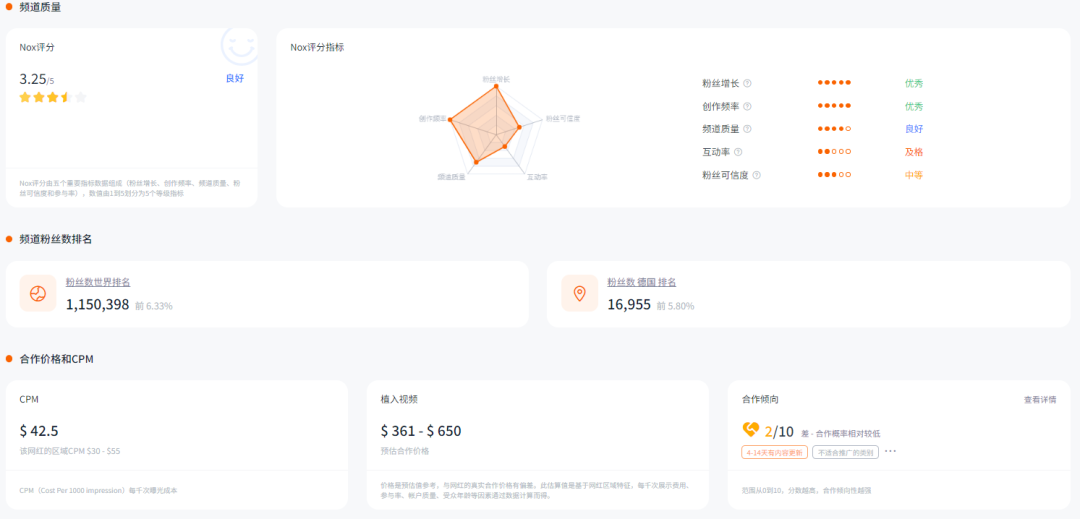Image resolution: width=1080 pixels, height=519 pixels.
Task: Open the 粉丝数 德国 排名 link
Action: 641,282
